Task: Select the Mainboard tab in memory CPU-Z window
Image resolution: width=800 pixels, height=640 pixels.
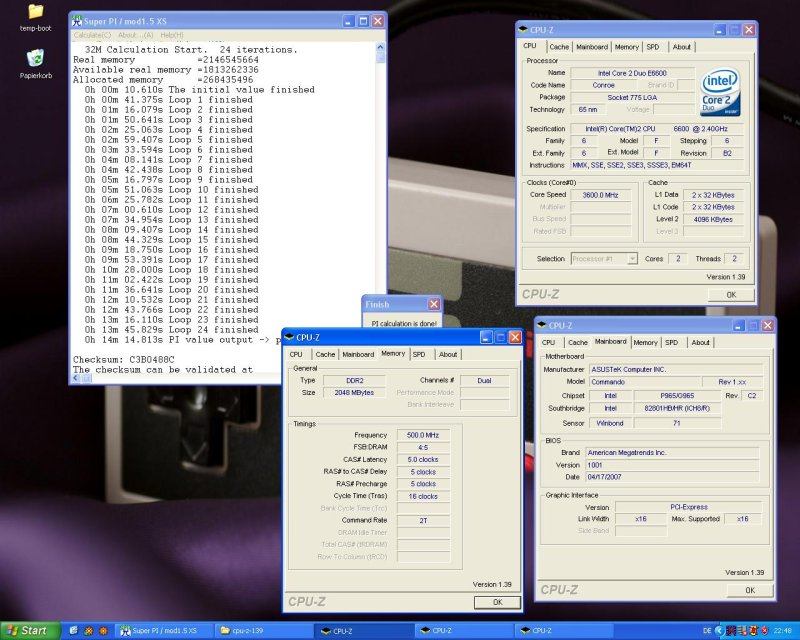Action: click(358, 354)
